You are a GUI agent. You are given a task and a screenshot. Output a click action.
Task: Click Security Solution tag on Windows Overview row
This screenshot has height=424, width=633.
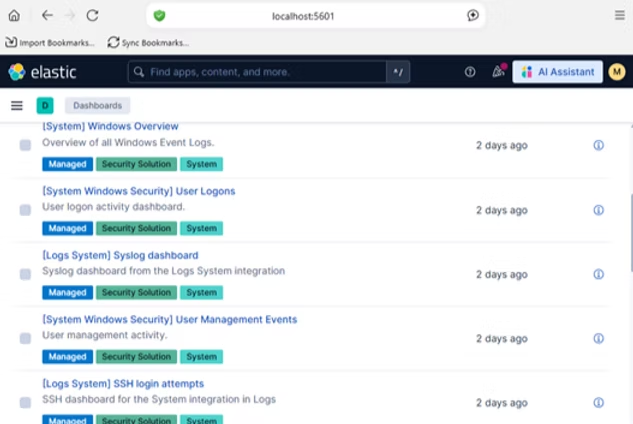(x=136, y=164)
